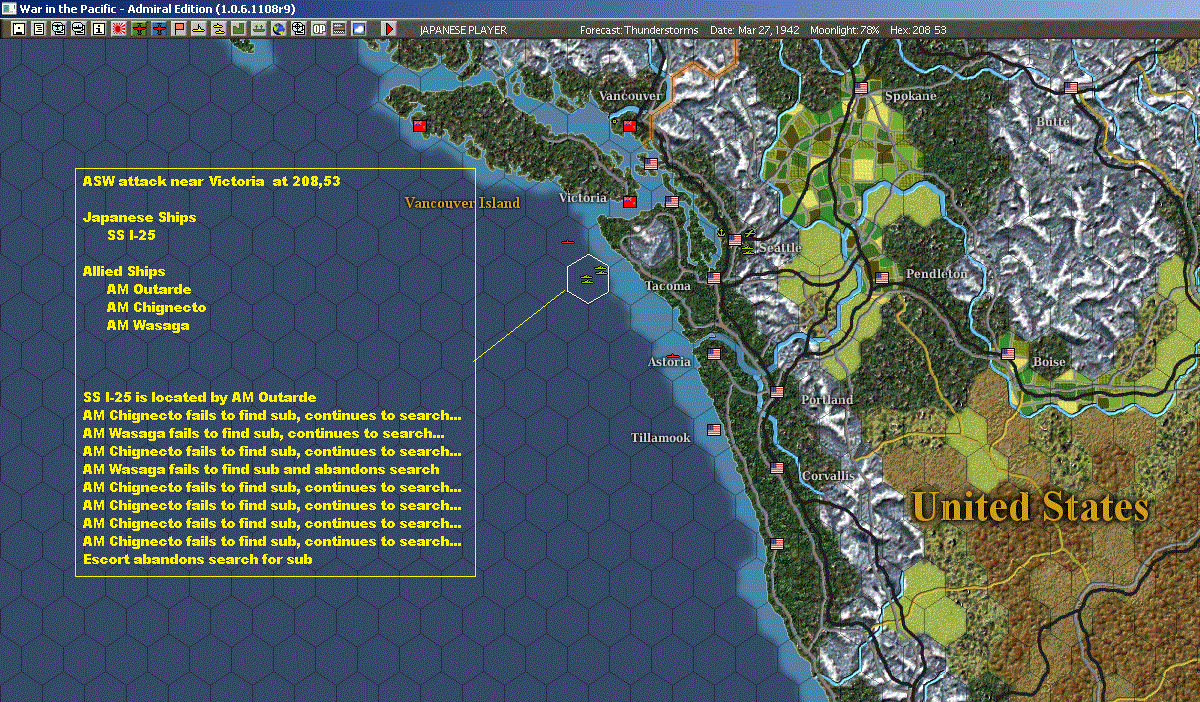This screenshot has height=702, width=1200.
Task: Click the red ship icon at Astoria
Action: 674,355
